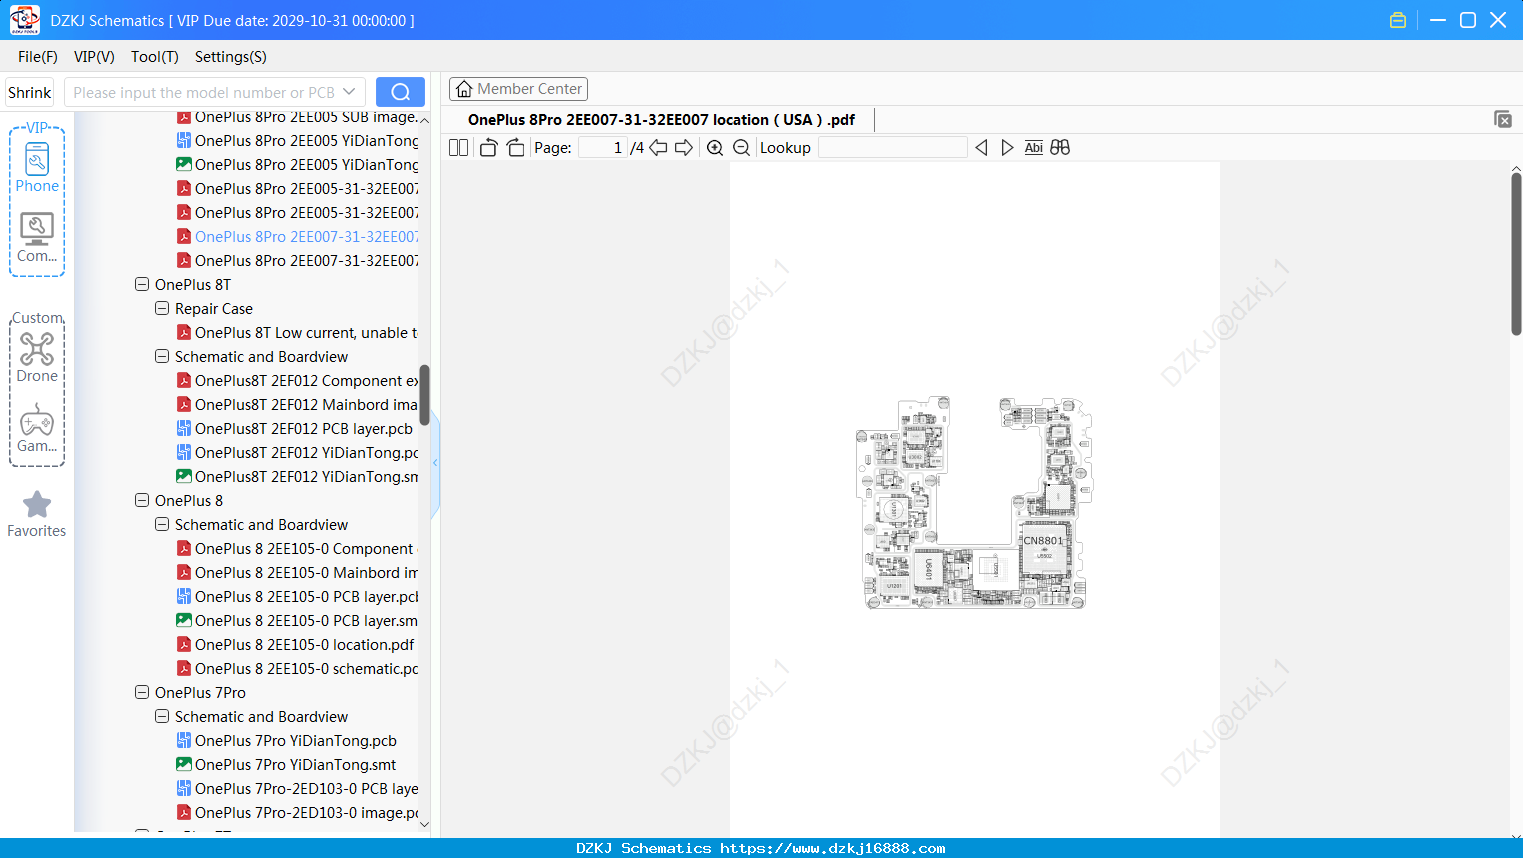Select the blue highlighted OnePlus 8Pro 2EE007 row
Viewport: 1523px width, 858px height.
[306, 236]
